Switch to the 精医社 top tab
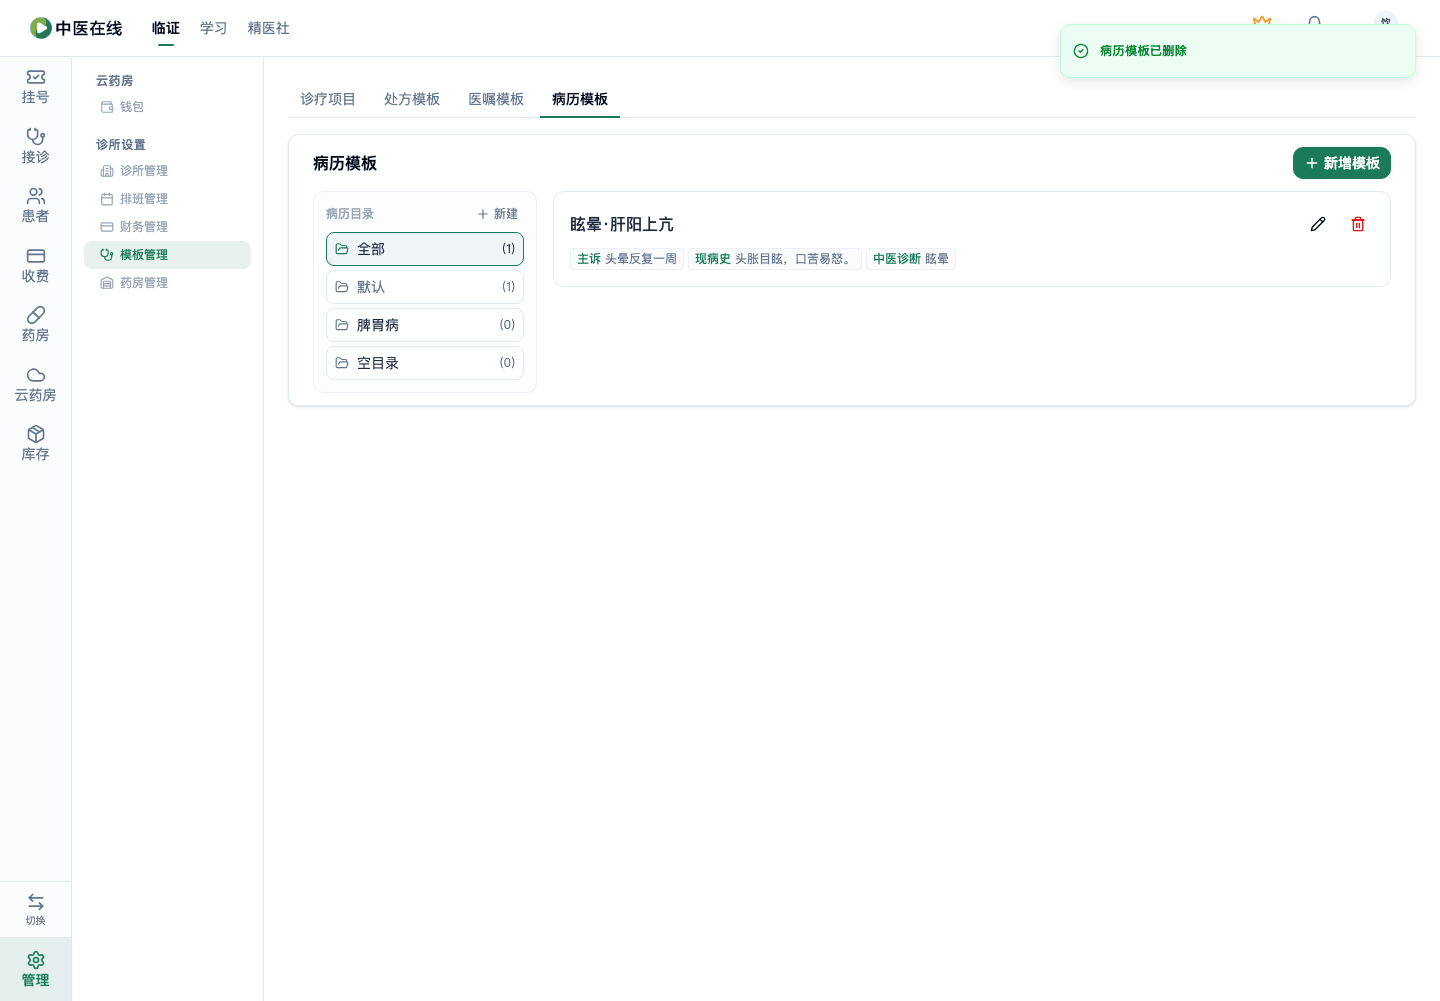Screen dimensions: 1440x1001 269,28
